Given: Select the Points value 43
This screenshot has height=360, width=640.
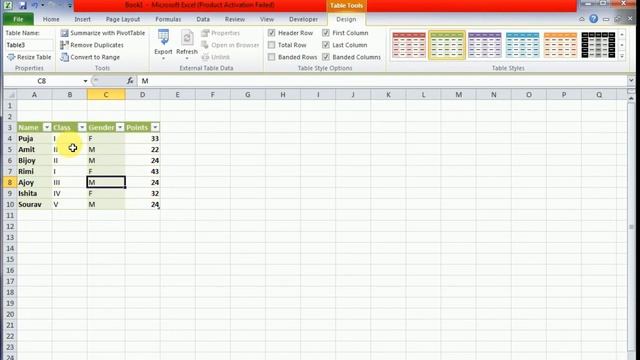Looking at the screenshot, I should click(x=142, y=171).
